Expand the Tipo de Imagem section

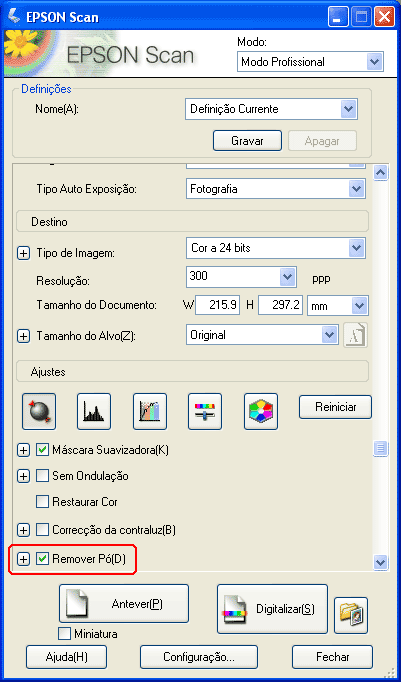23,254
